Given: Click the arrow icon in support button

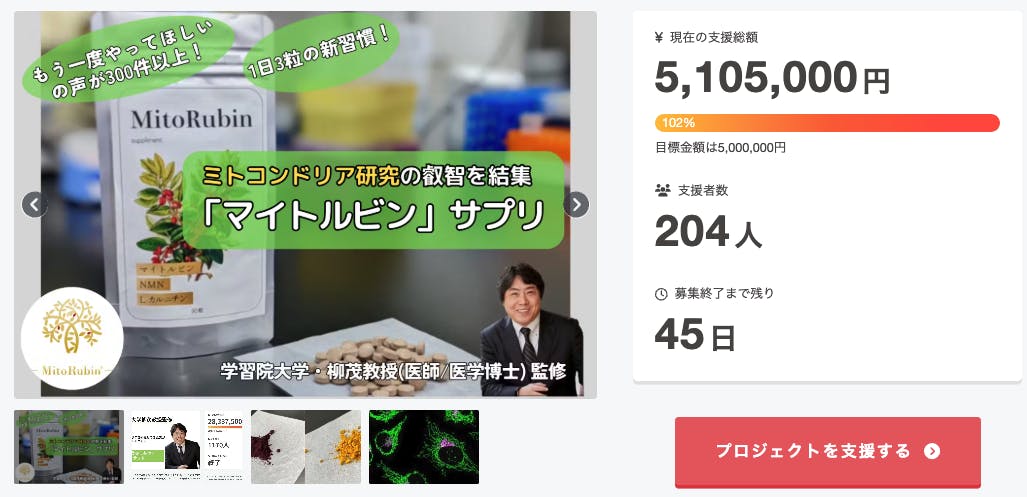Looking at the screenshot, I should click(932, 451).
